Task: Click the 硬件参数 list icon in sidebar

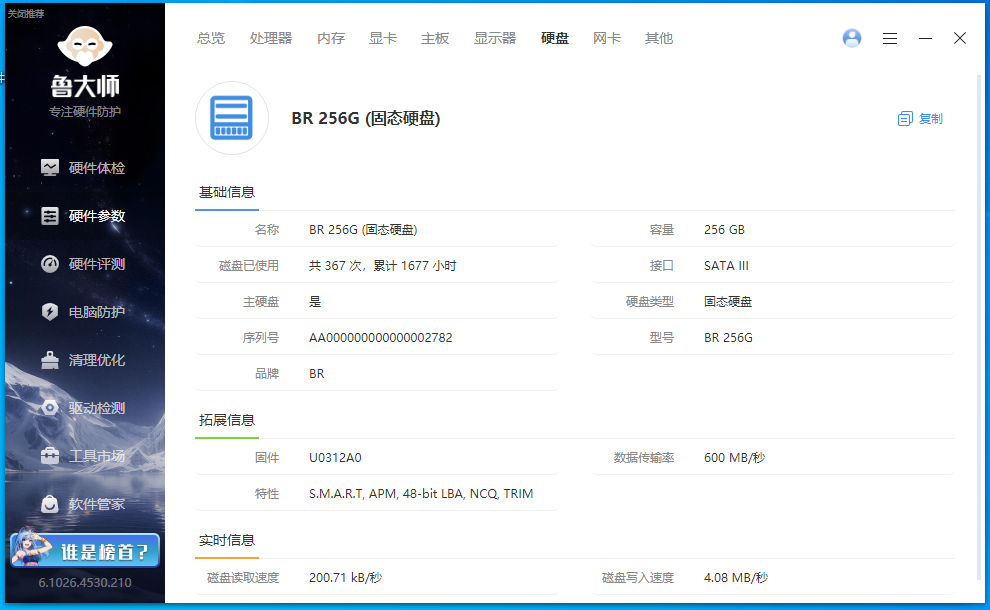Action: pyautogui.click(x=50, y=216)
